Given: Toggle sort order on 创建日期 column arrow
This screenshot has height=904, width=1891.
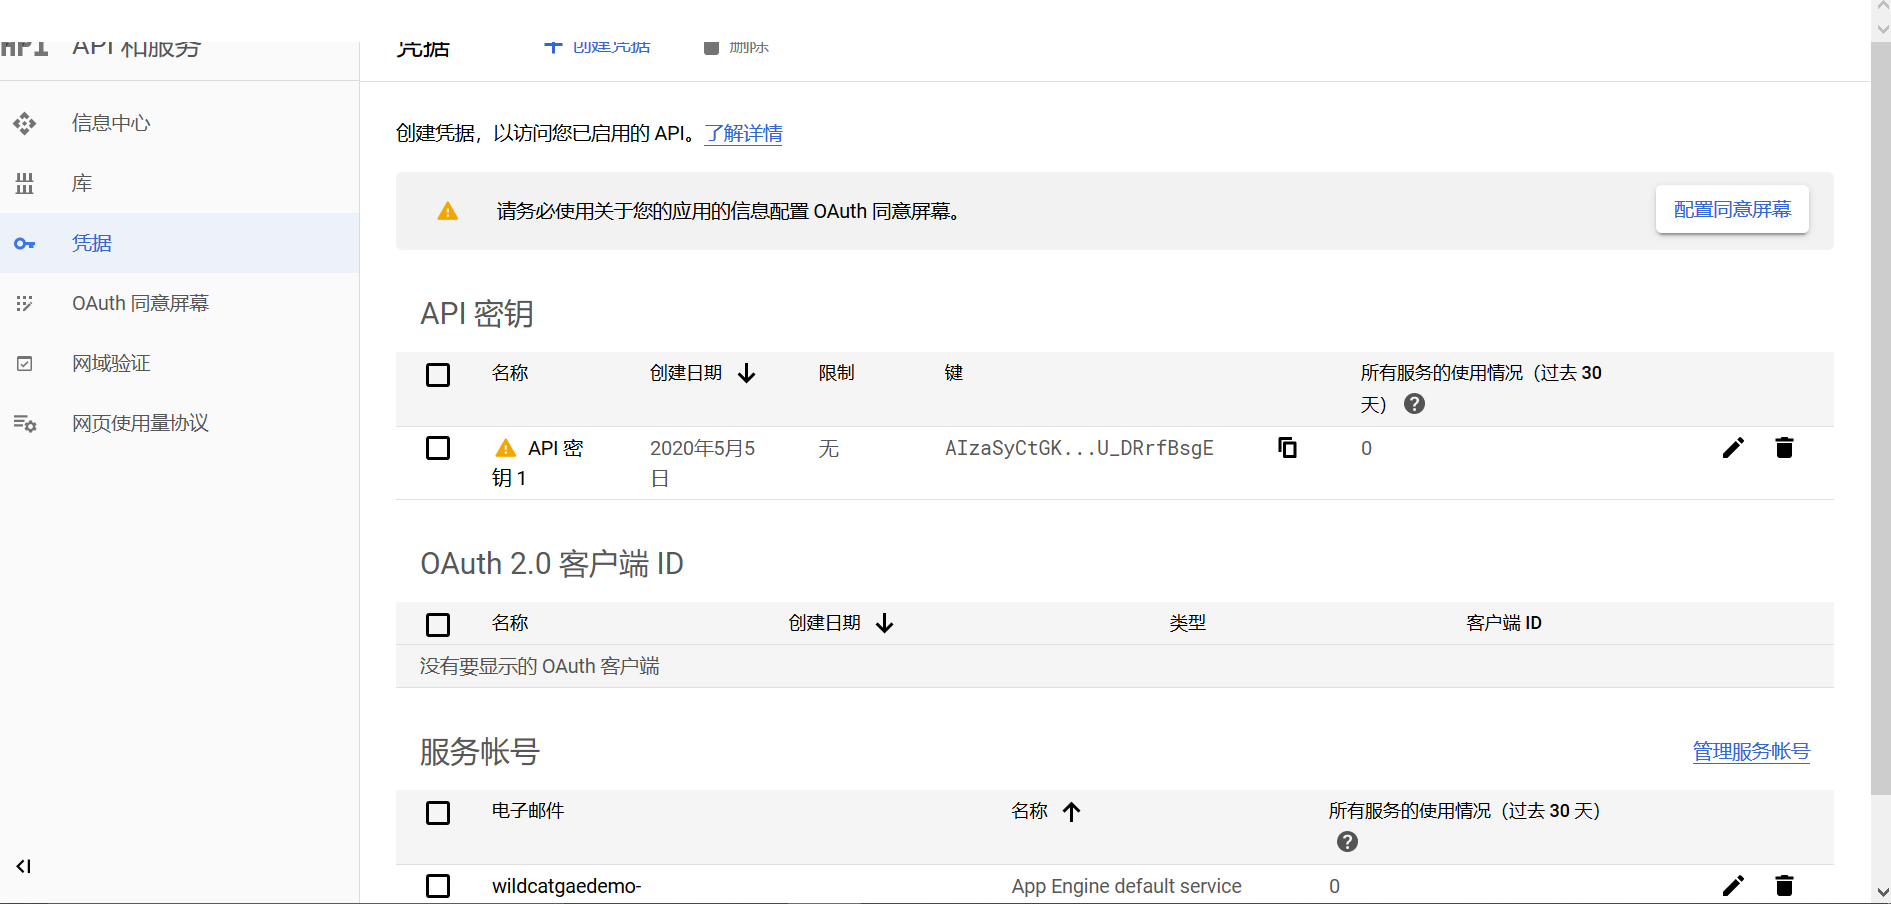Looking at the screenshot, I should click(746, 373).
